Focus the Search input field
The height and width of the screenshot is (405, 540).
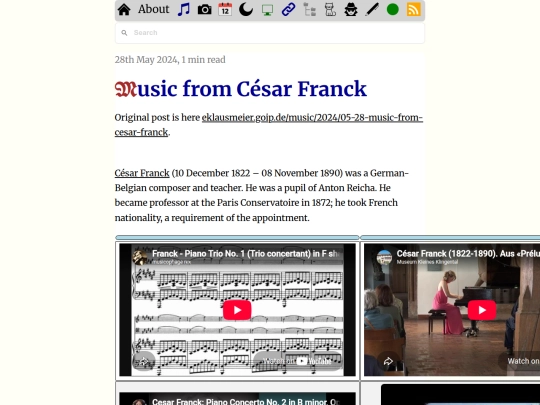tap(270, 33)
